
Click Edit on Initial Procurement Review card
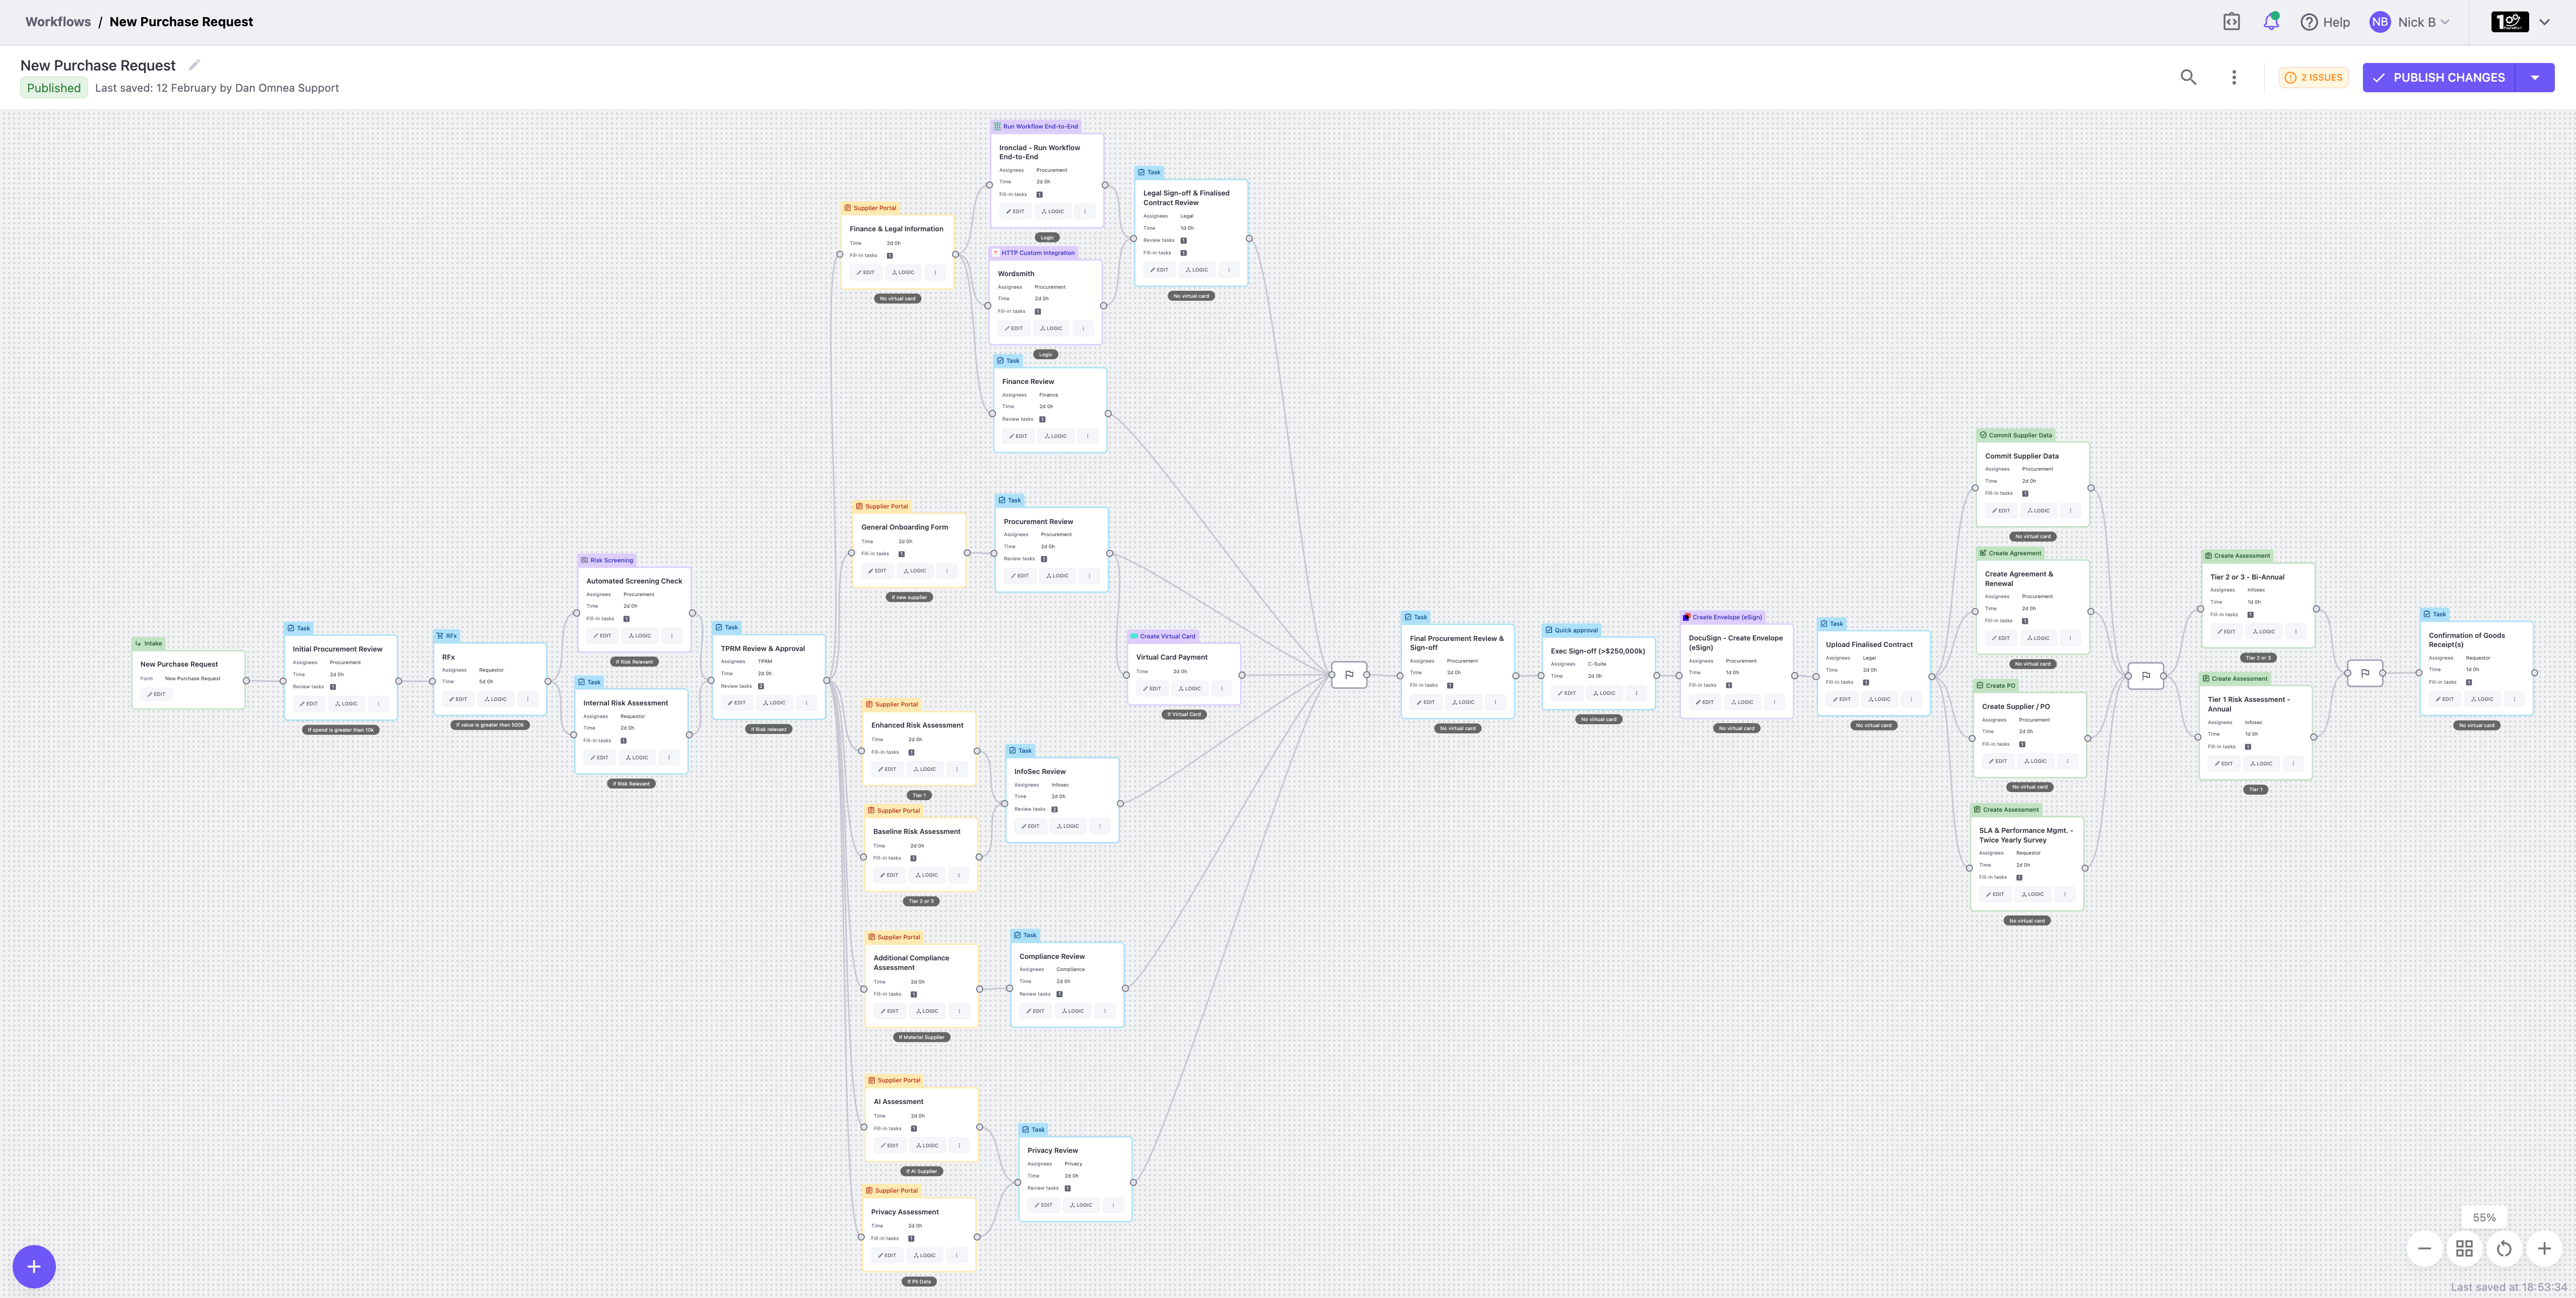(309, 703)
